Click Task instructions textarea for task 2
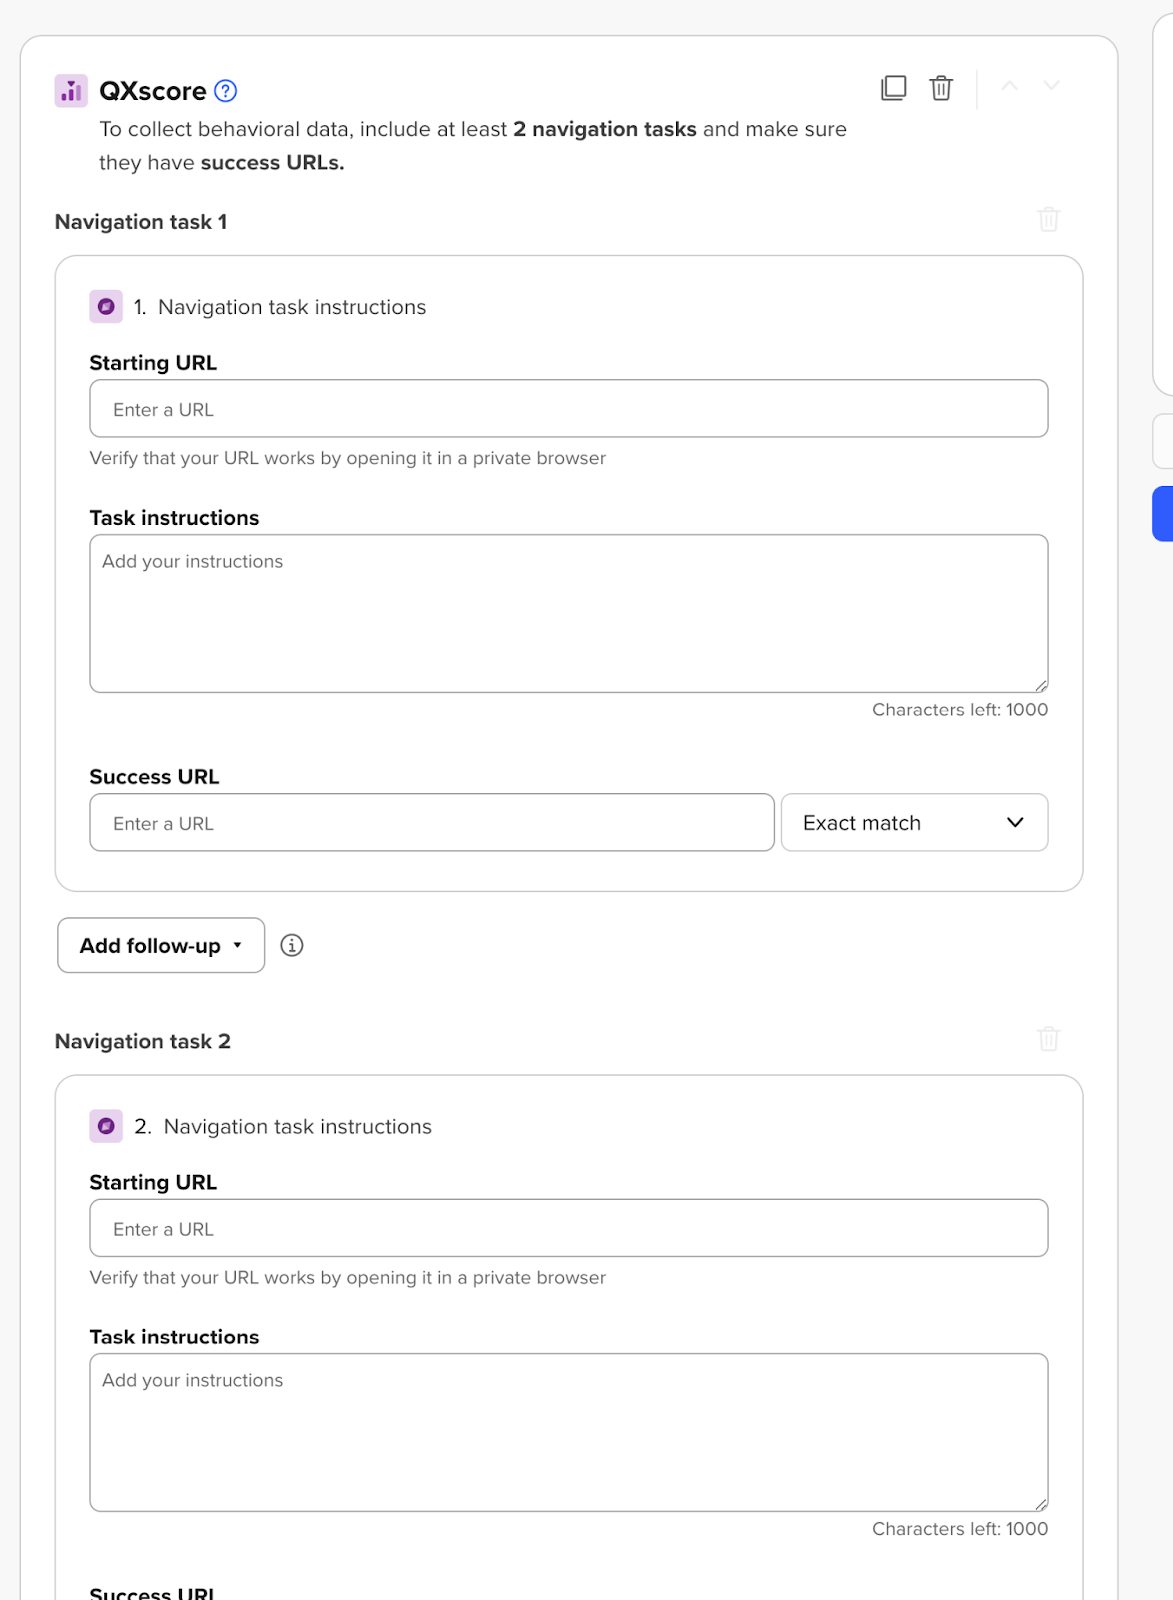The width and height of the screenshot is (1173, 1600). pyautogui.click(x=568, y=1432)
